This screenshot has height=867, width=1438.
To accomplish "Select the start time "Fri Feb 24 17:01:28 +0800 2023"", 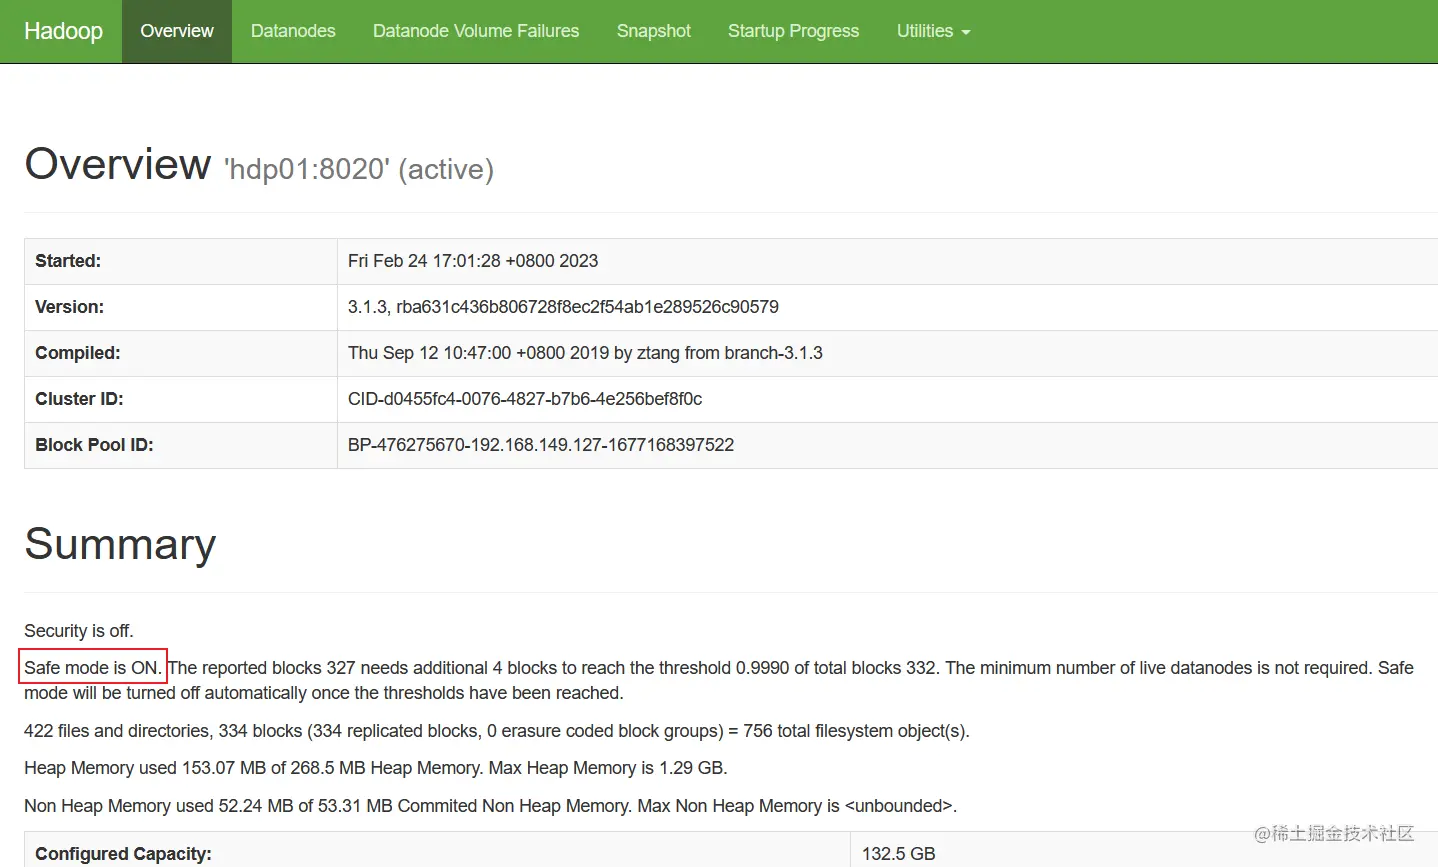I will (473, 261).
